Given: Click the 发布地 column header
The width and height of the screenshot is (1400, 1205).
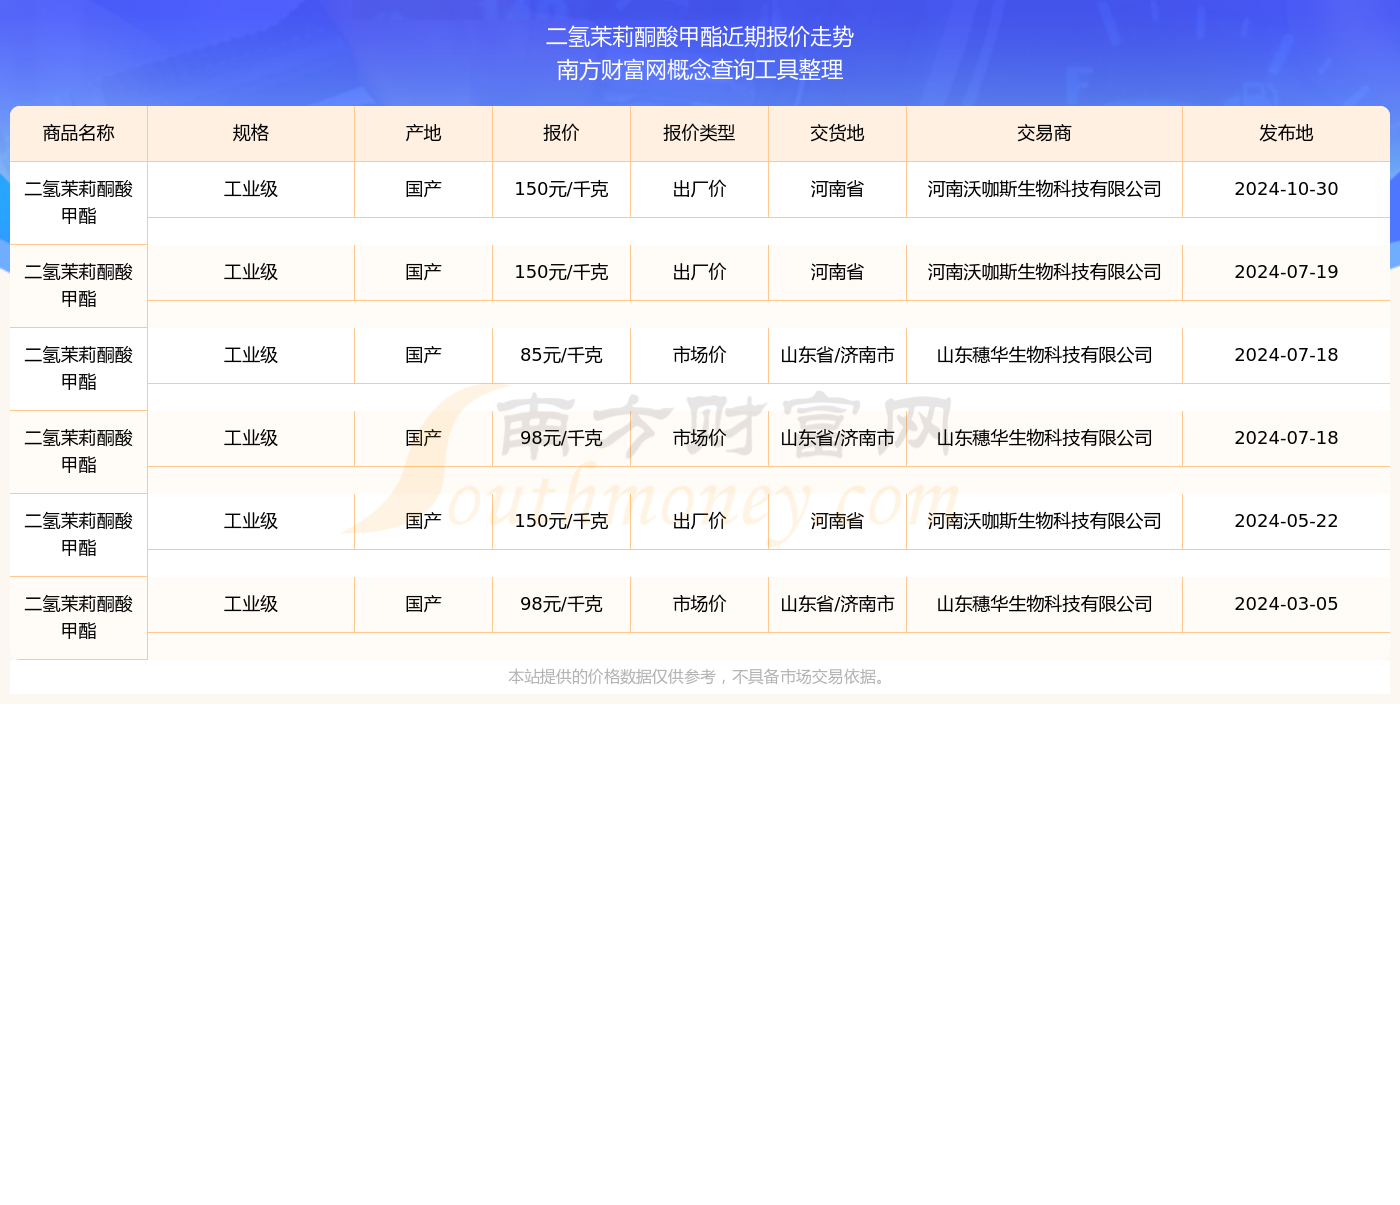Looking at the screenshot, I should (x=1286, y=133).
